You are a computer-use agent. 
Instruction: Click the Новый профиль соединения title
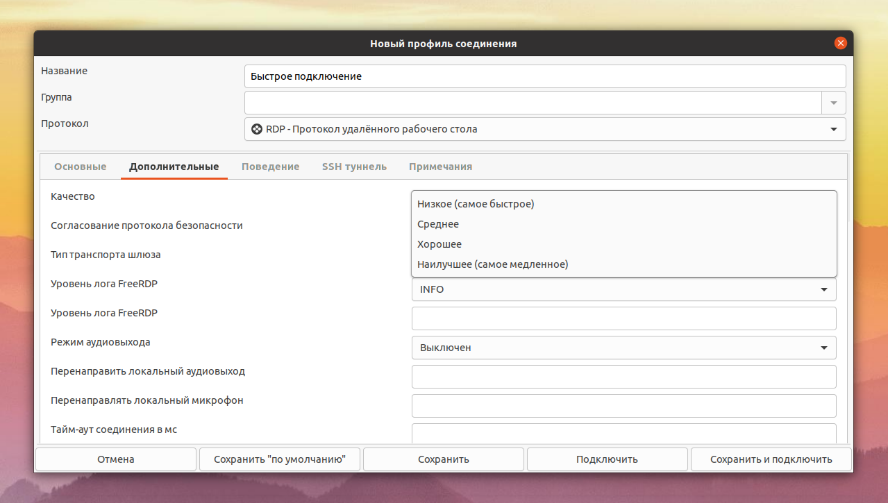click(x=443, y=44)
